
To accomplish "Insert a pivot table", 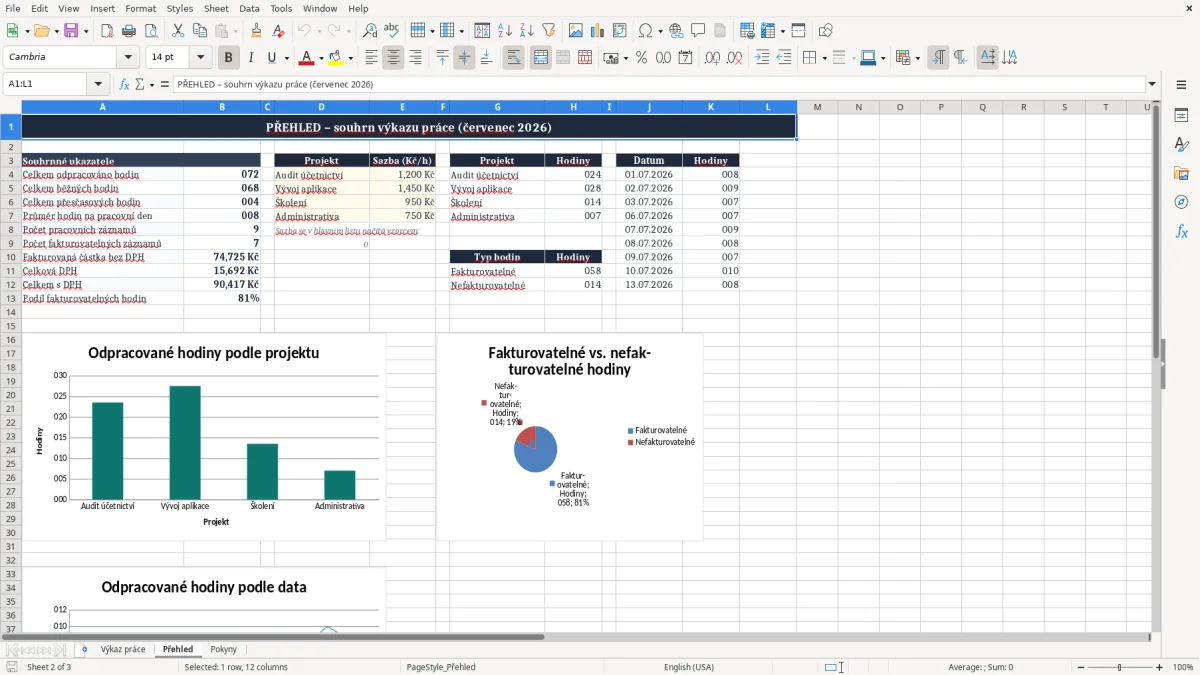I will pos(619,31).
